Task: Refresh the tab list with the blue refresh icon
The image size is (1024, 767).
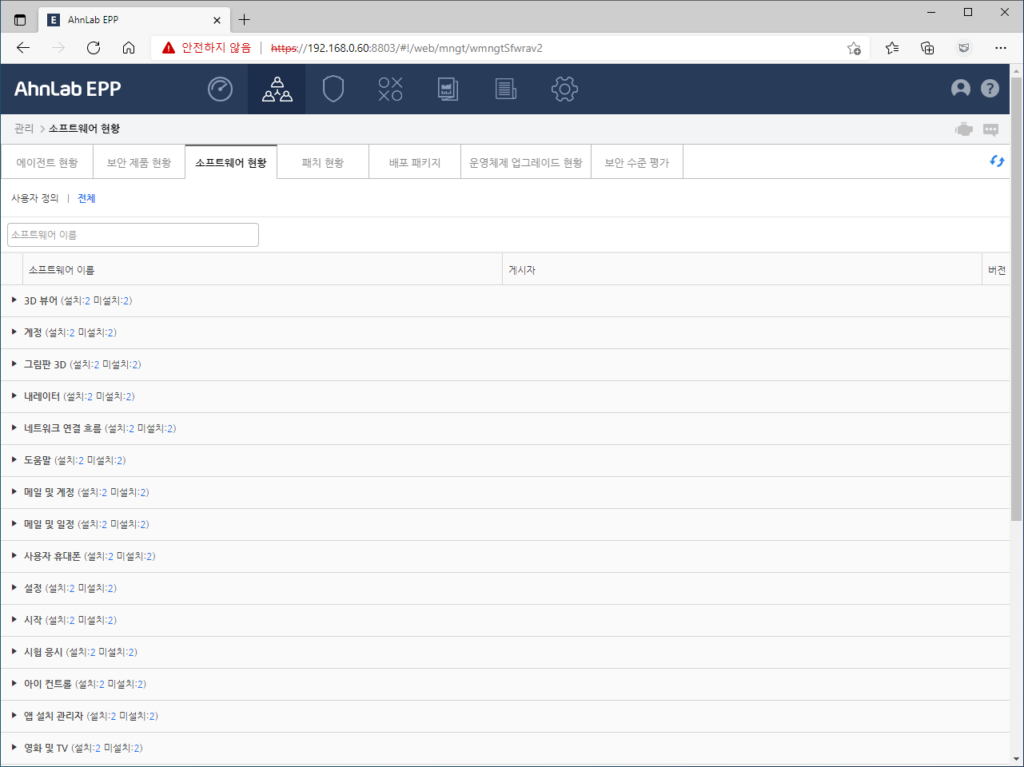Action: (x=996, y=159)
